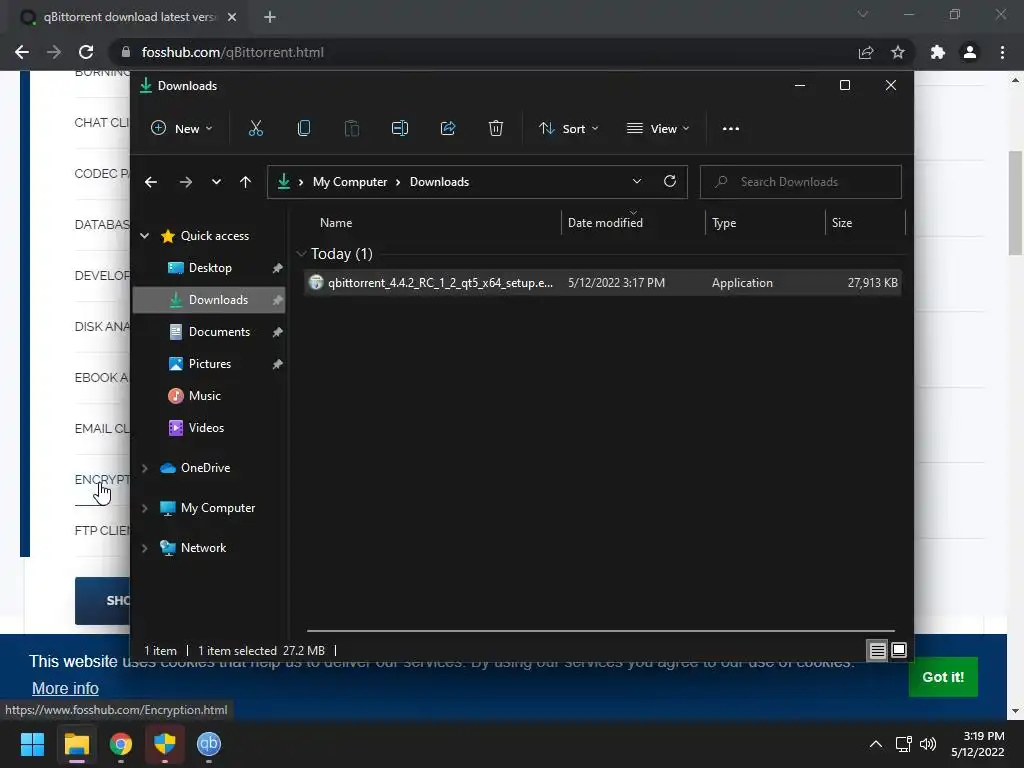Screen dimensions: 1024x768
Task: Click the Search Downloads field
Action: [x=801, y=182]
